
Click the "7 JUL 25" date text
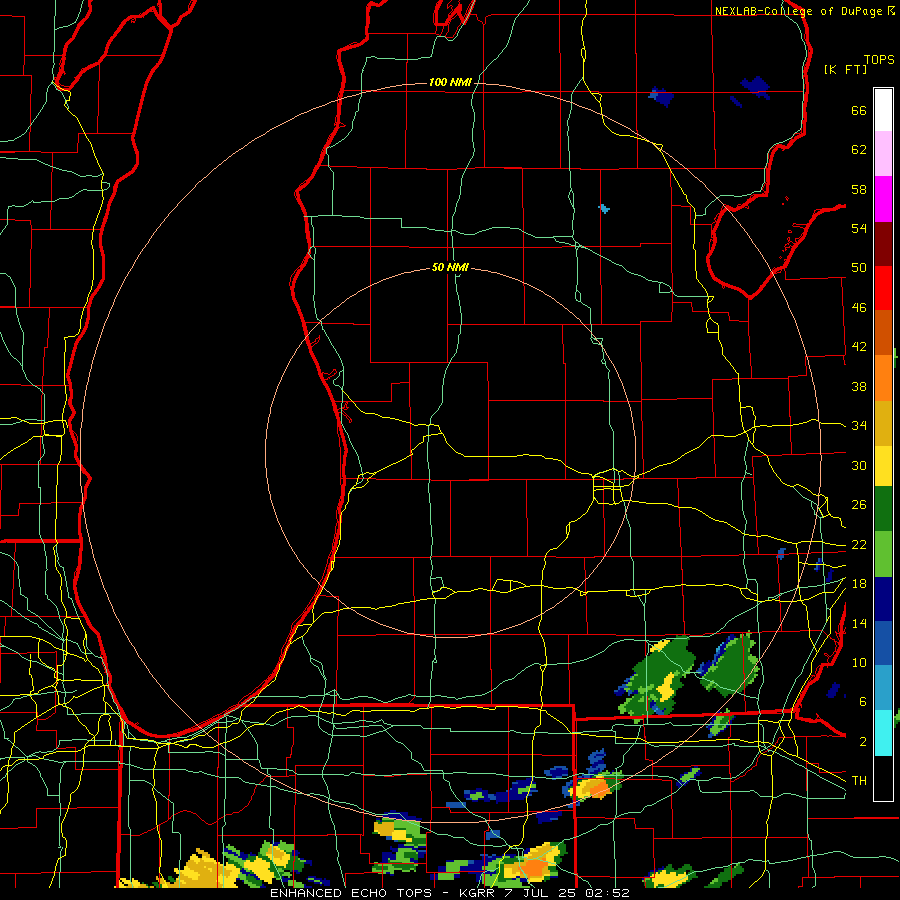click(541, 893)
